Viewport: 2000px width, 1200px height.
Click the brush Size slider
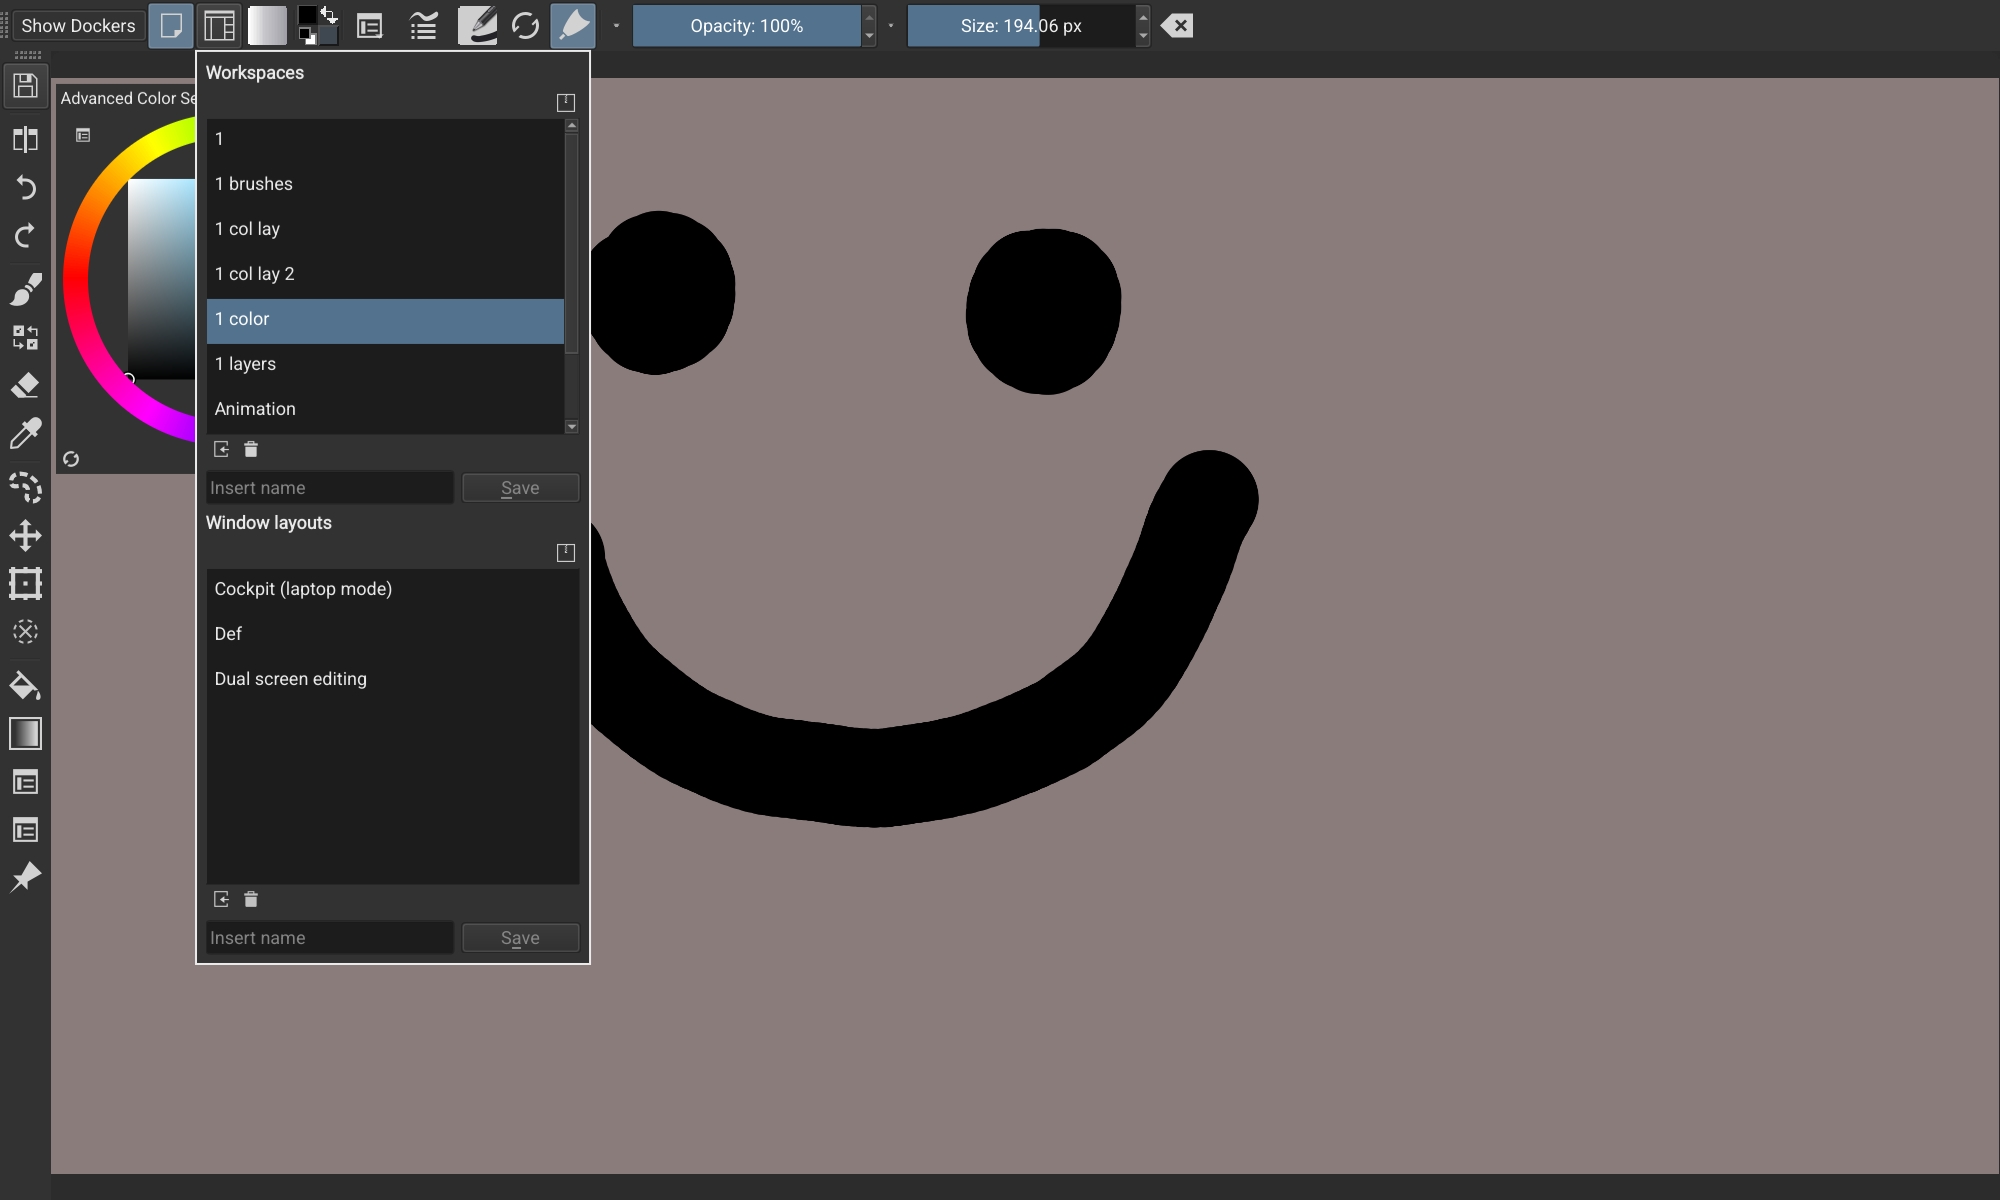tap(1020, 26)
